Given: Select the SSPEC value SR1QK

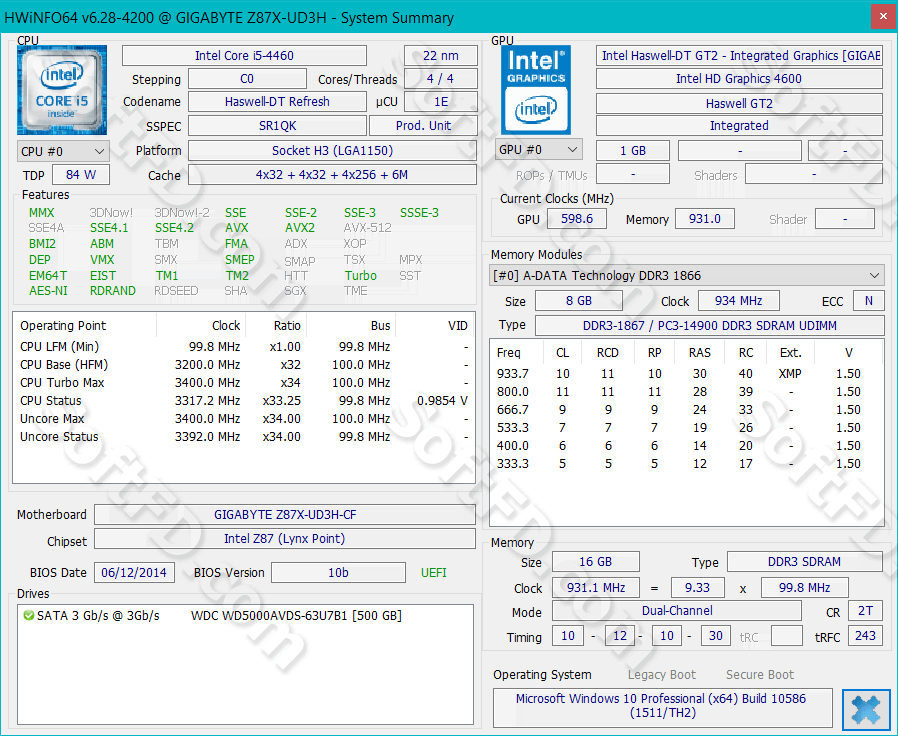Looking at the screenshot, I should click(277, 126).
